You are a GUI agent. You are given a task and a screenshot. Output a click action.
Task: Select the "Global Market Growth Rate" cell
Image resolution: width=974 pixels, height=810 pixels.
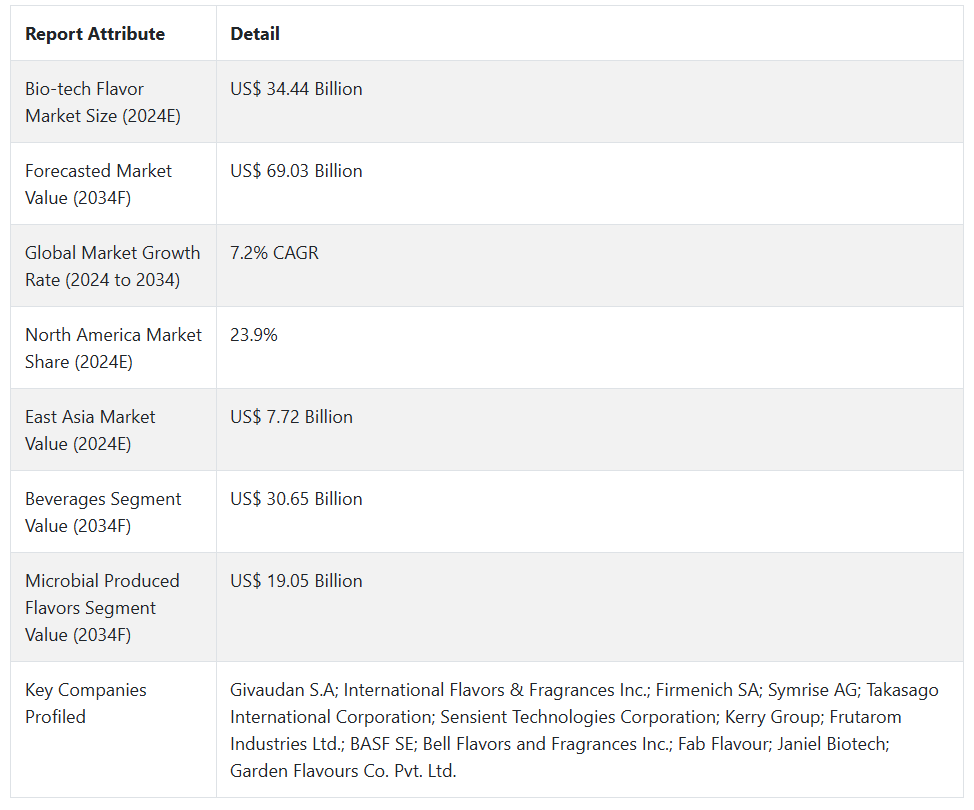click(x=112, y=266)
